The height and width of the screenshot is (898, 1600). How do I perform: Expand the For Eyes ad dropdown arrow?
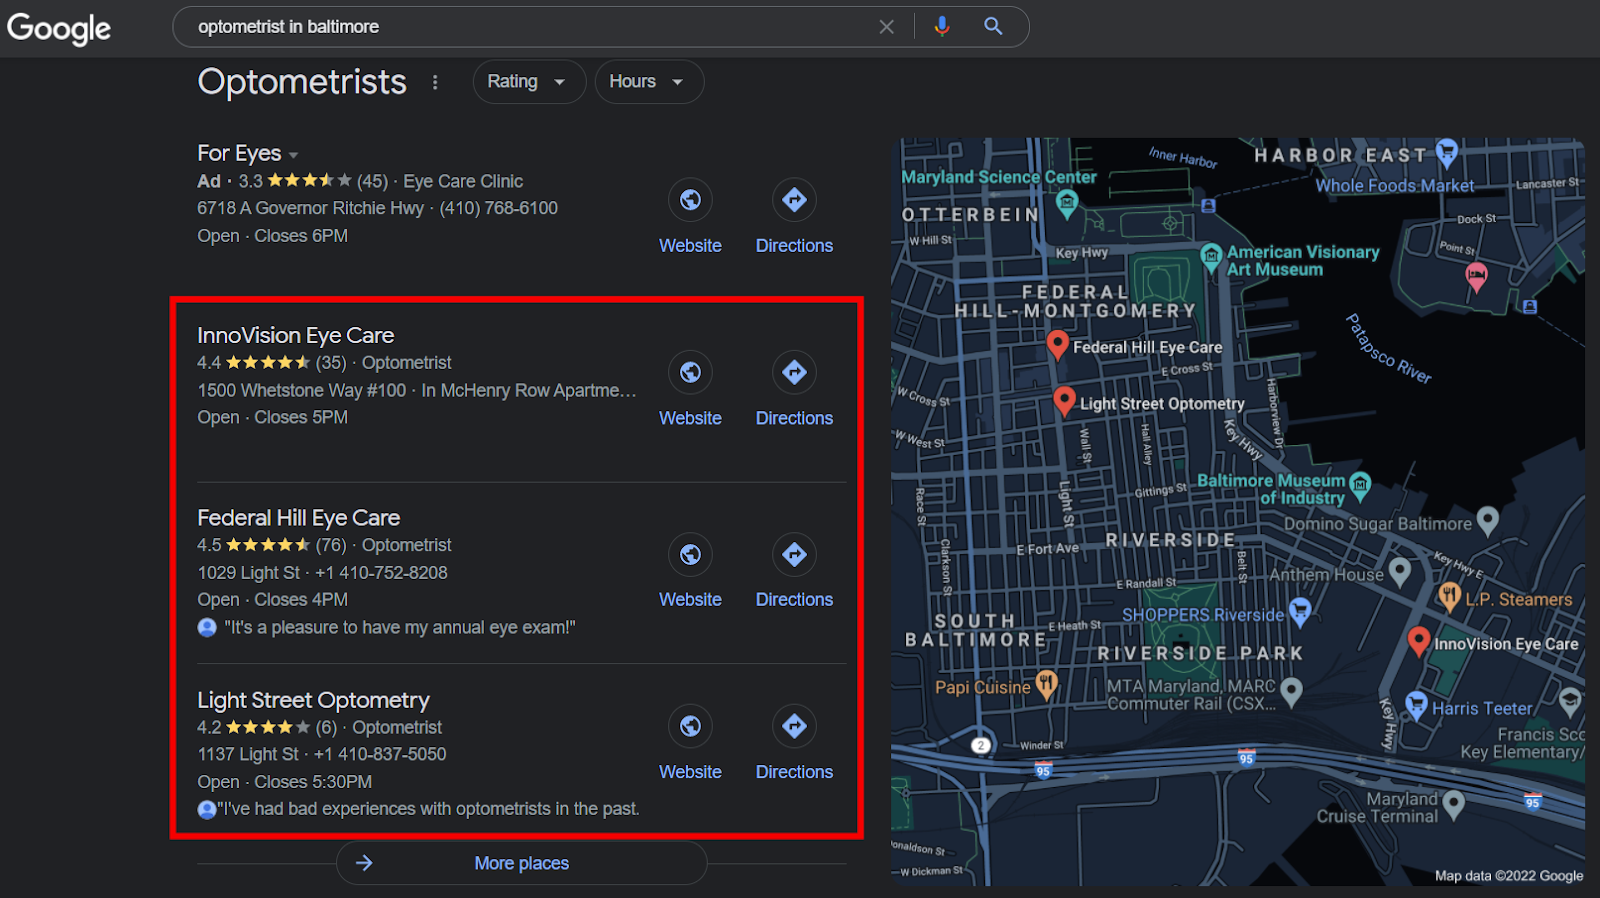(x=293, y=155)
